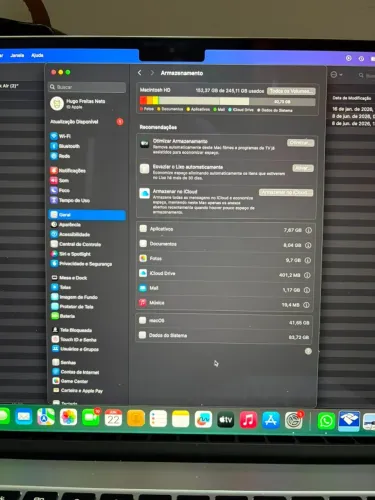Screen dimensions: 375x500
Task: Go forward with the right chevron
Action: coord(152,73)
